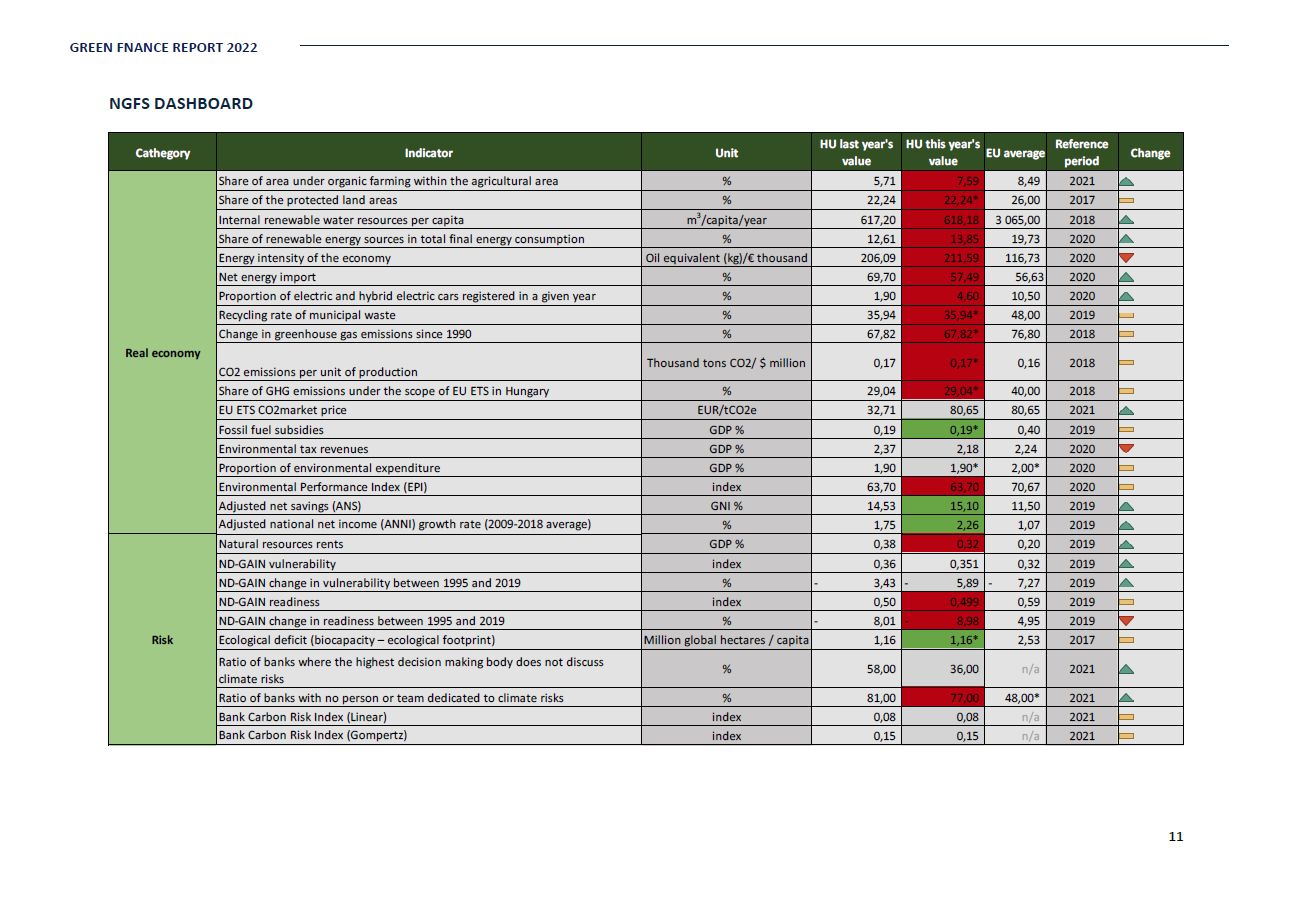1292x914 pixels.
Task: Click the page number 11
Action: coord(1176,836)
